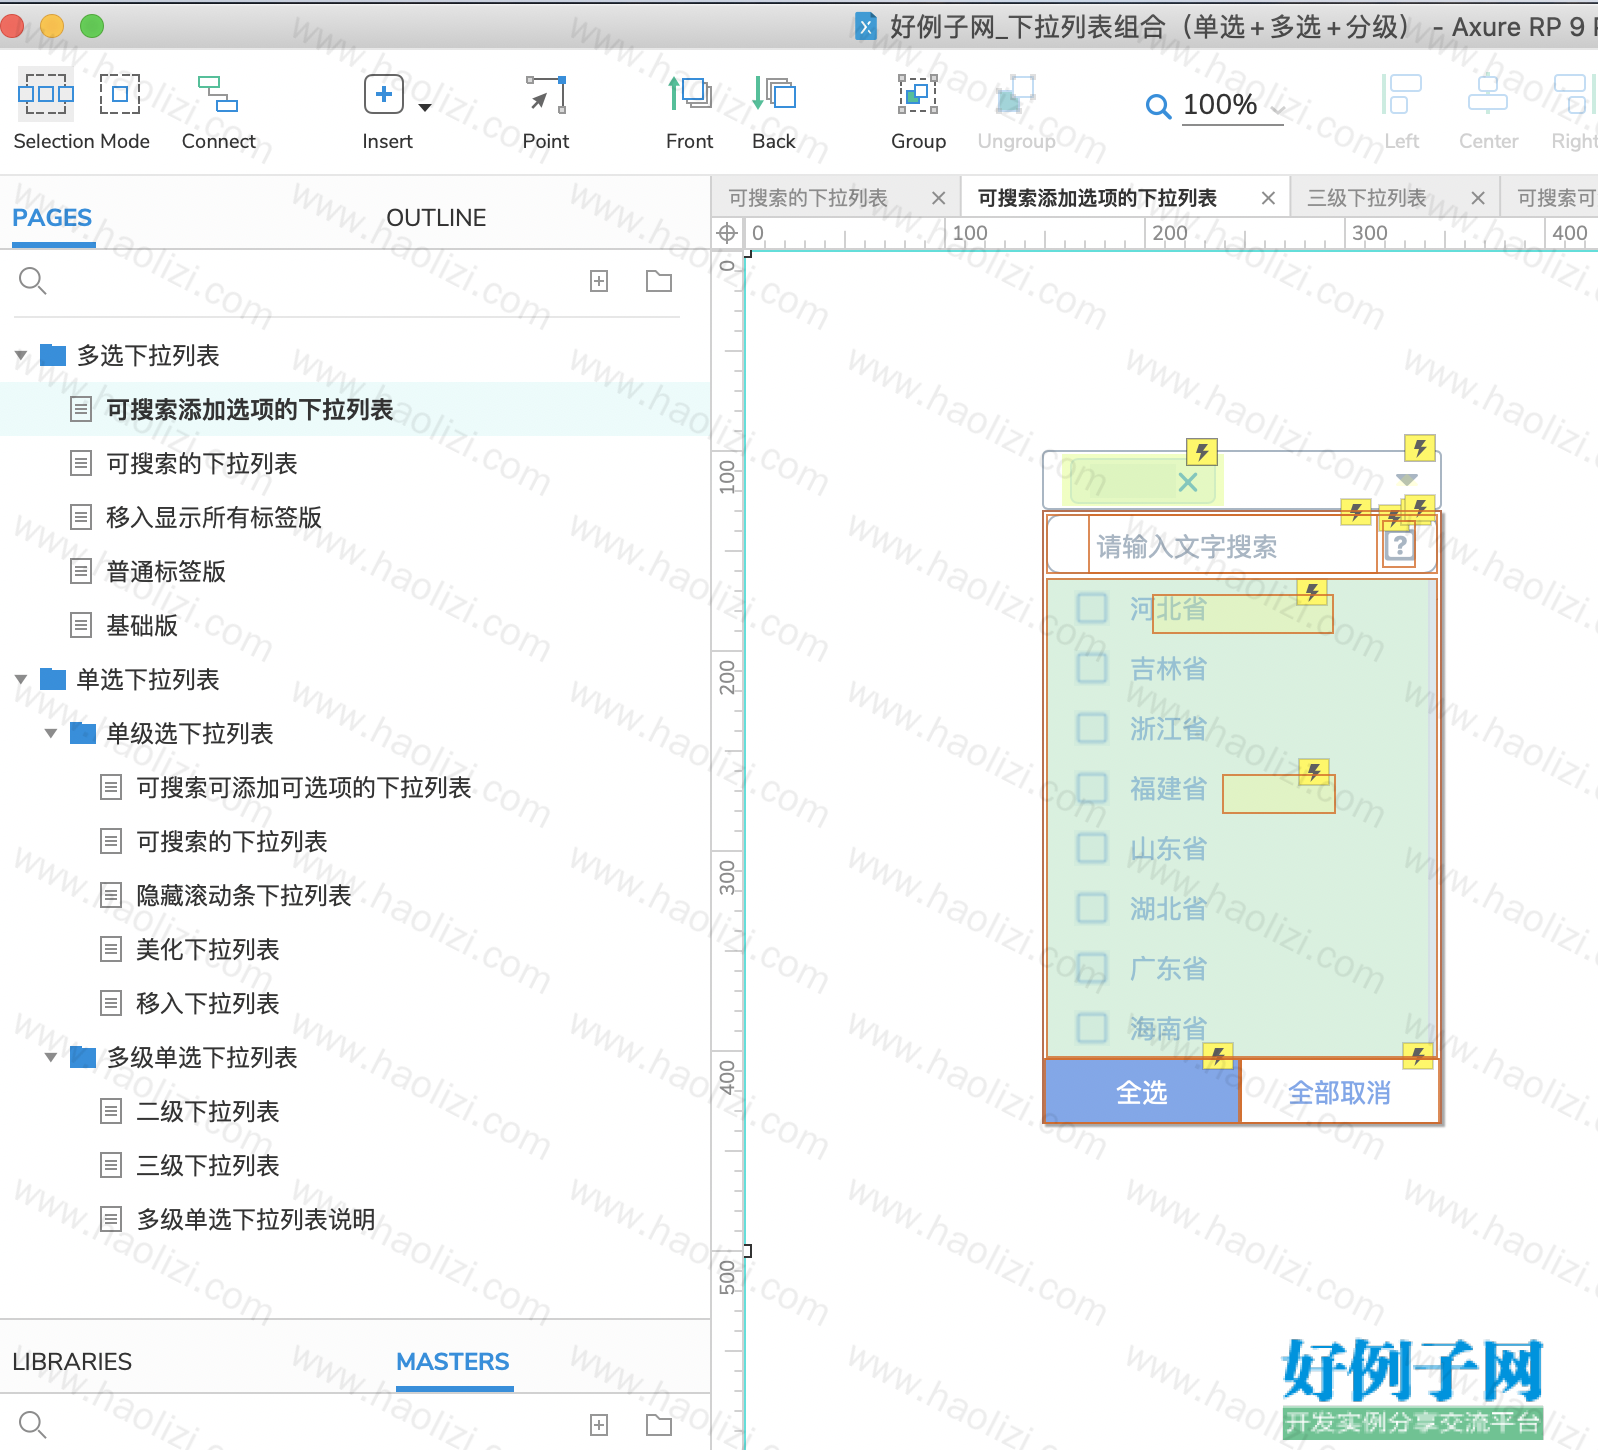Collapse the 单级选下拉列表 folder

(x=51, y=734)
